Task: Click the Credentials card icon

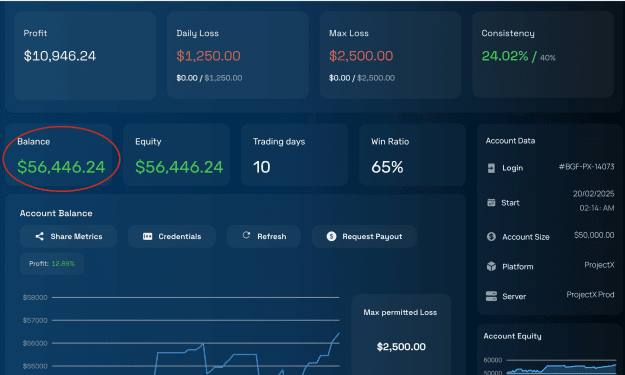Action: click(147, 236)
